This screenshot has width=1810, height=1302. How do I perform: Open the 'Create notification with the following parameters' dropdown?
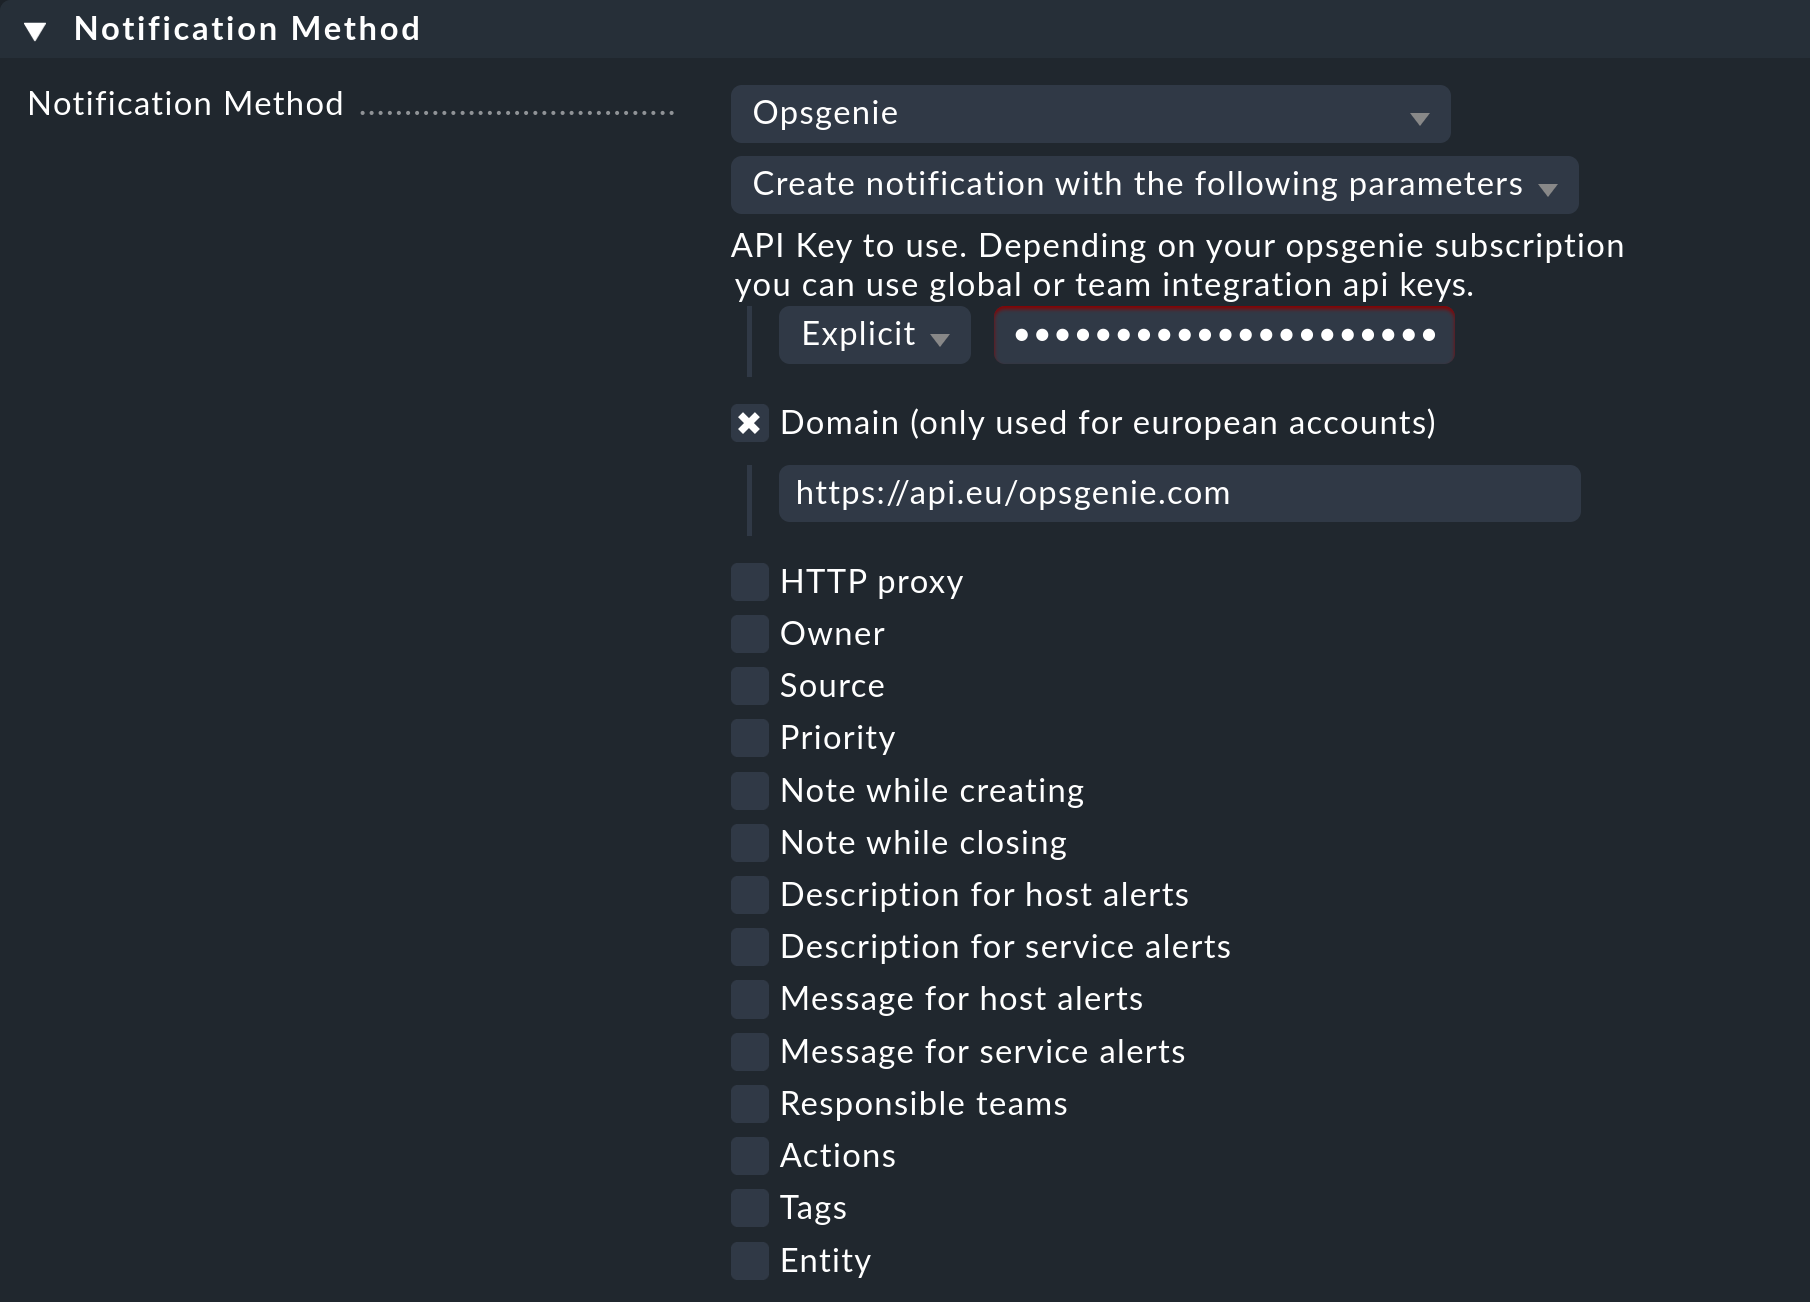1154,185
